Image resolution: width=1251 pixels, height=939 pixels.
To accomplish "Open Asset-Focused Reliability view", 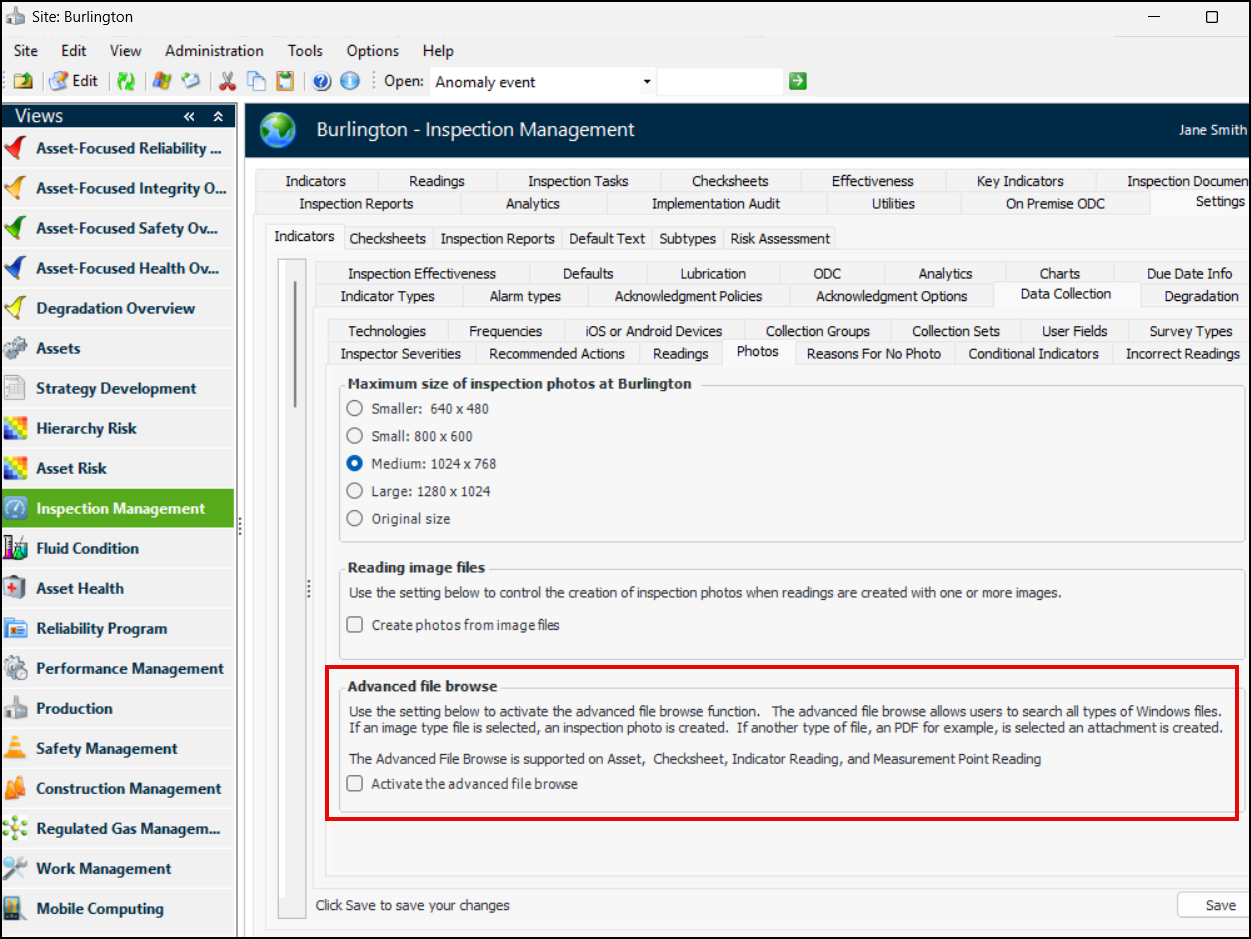I will (x=118, y=148).
